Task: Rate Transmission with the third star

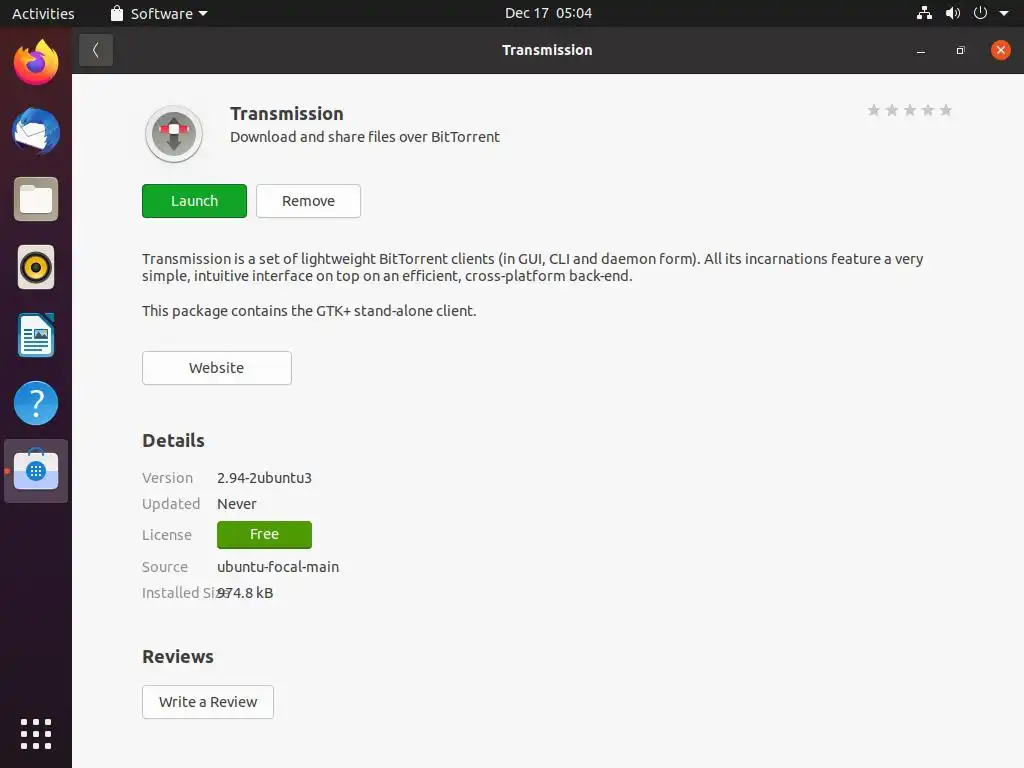Action: point(910,110)
